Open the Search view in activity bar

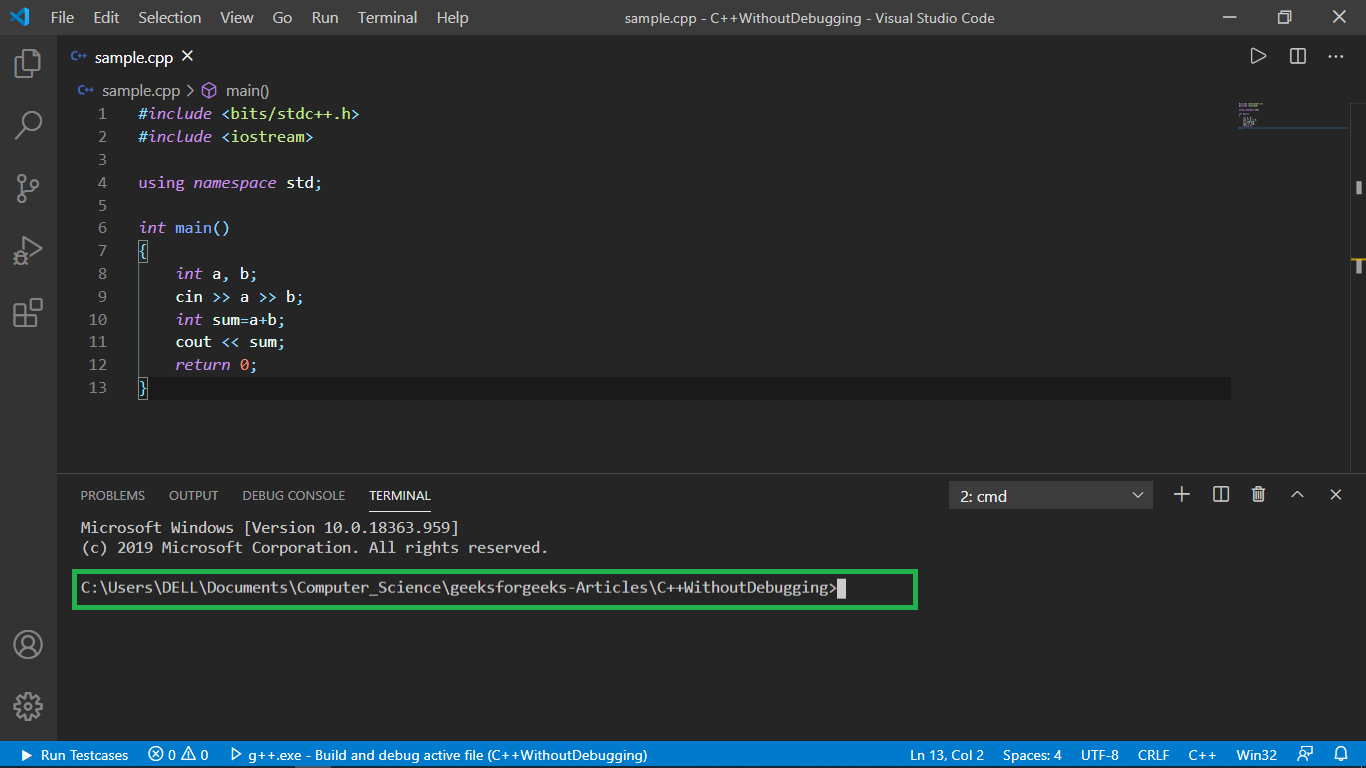(28, 125)
